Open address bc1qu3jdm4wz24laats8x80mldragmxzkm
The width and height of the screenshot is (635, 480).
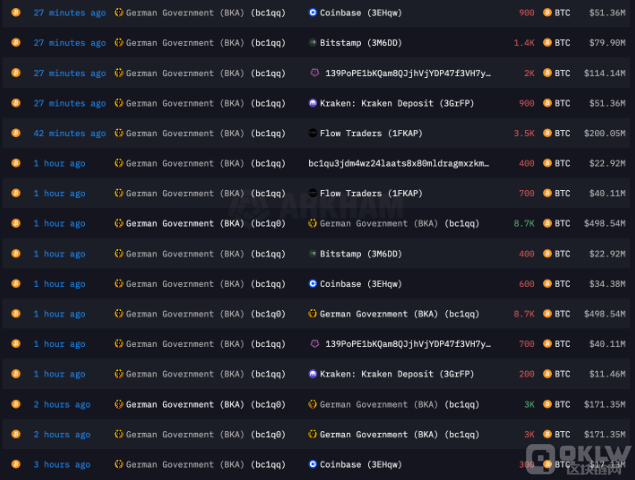398,163
